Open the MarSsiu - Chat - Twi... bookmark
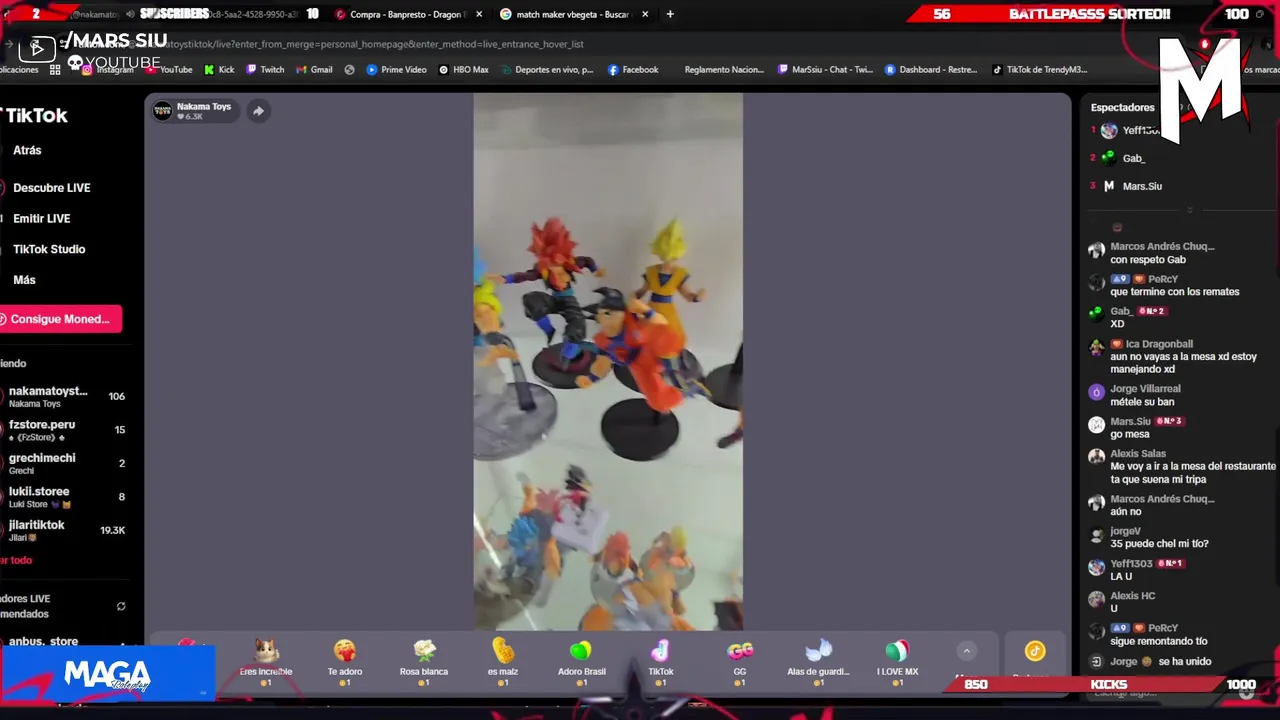Screen dimensions: 1280x720 (x=824, y=70)
